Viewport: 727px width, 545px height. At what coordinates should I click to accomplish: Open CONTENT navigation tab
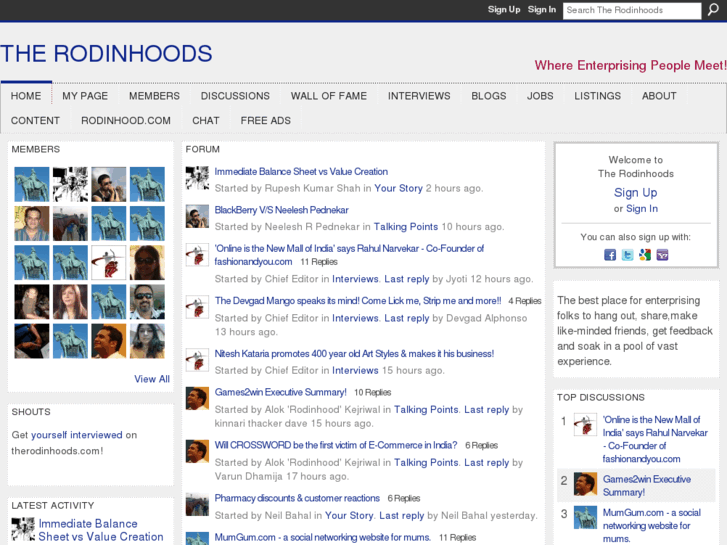click(35, 121)
